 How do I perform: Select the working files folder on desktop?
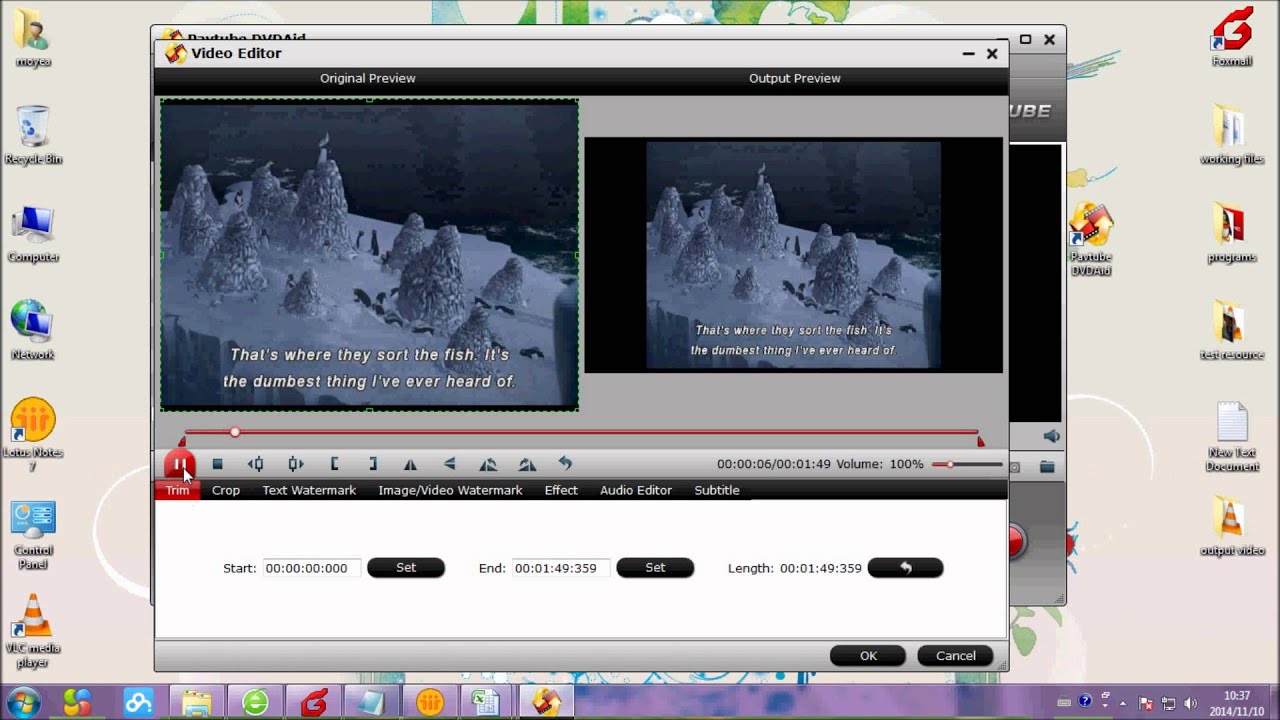(x=1231, y=135)
